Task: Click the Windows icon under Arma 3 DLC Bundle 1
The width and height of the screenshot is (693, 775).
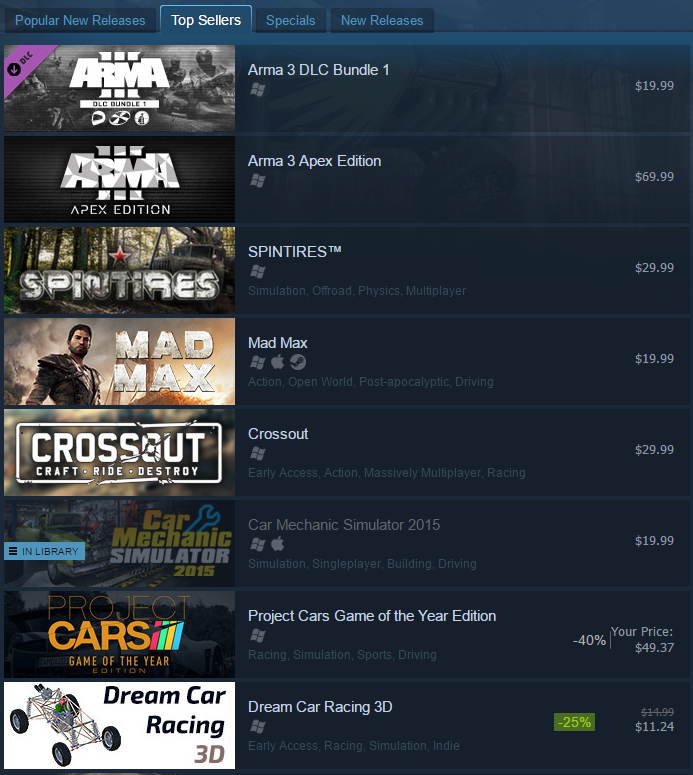Action: point(258,89)
